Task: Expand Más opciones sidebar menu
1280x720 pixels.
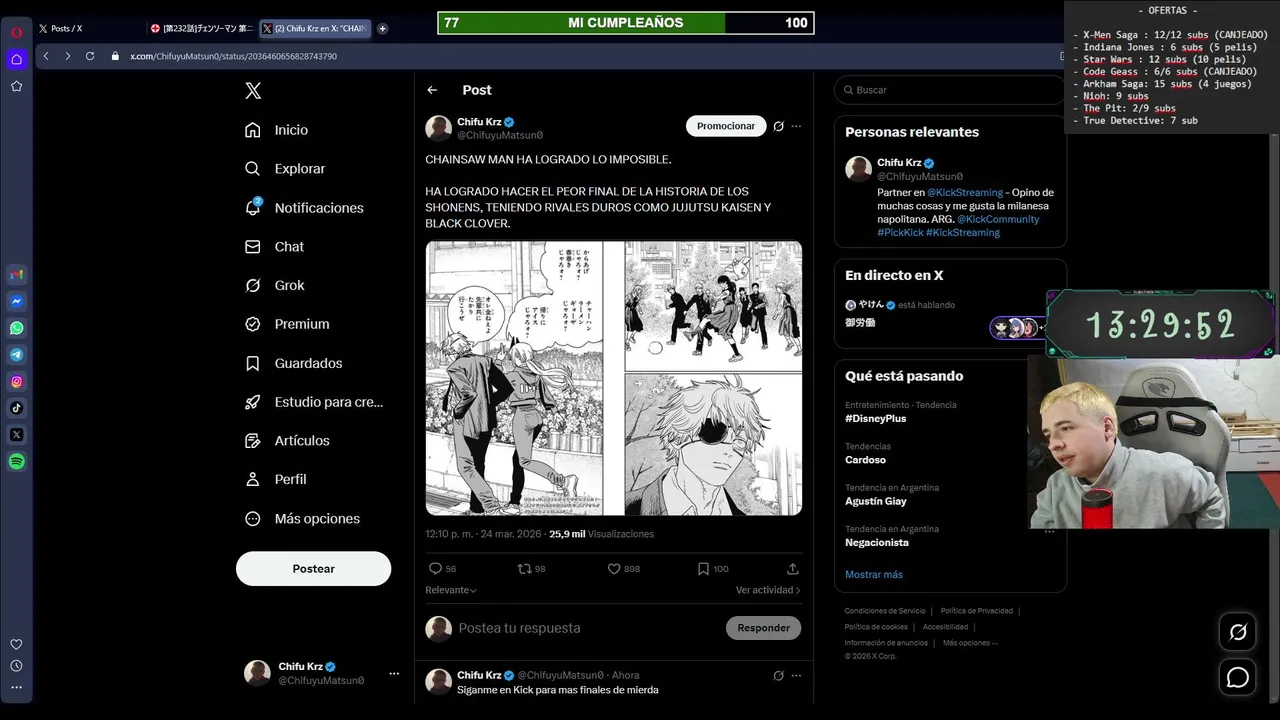Action: tap(302, 518)
